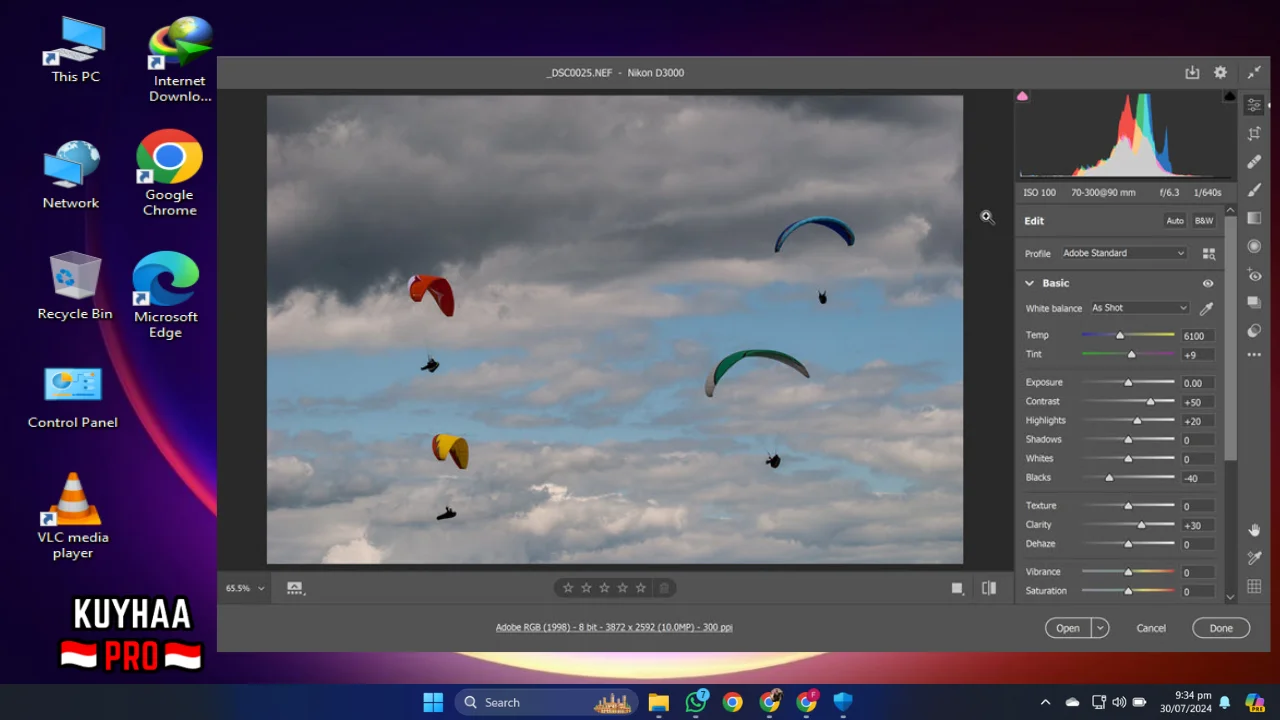
Task: Click the Blacks slider handle
Action: coord(1109,477)
